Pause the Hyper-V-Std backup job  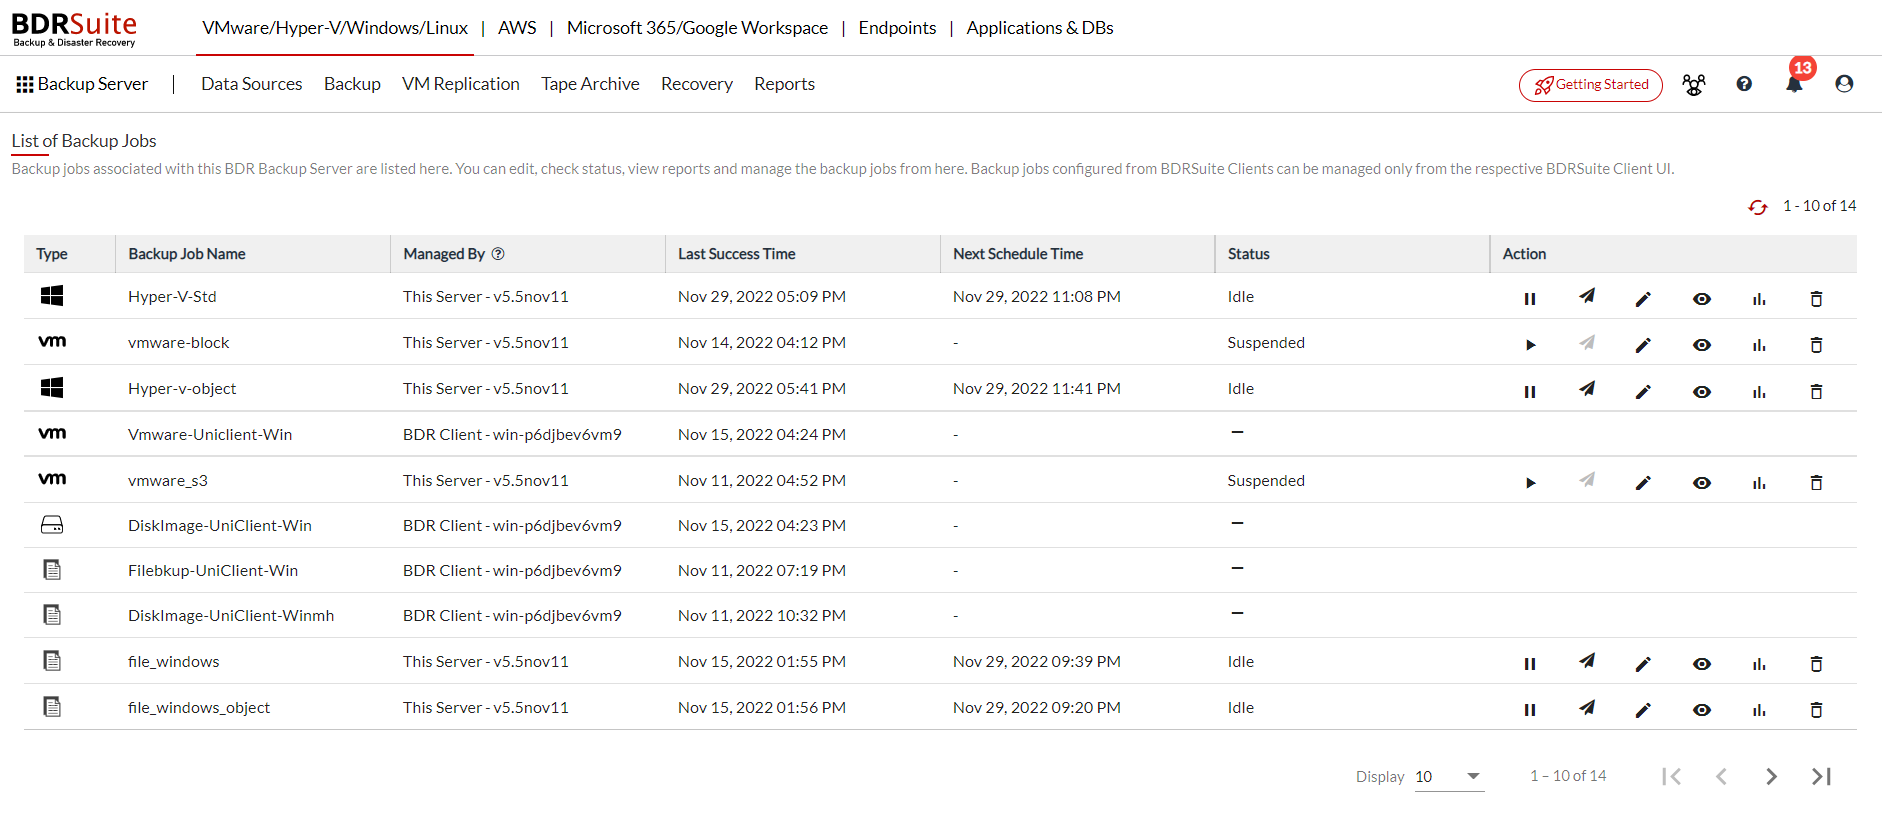tap(1529, 299)
